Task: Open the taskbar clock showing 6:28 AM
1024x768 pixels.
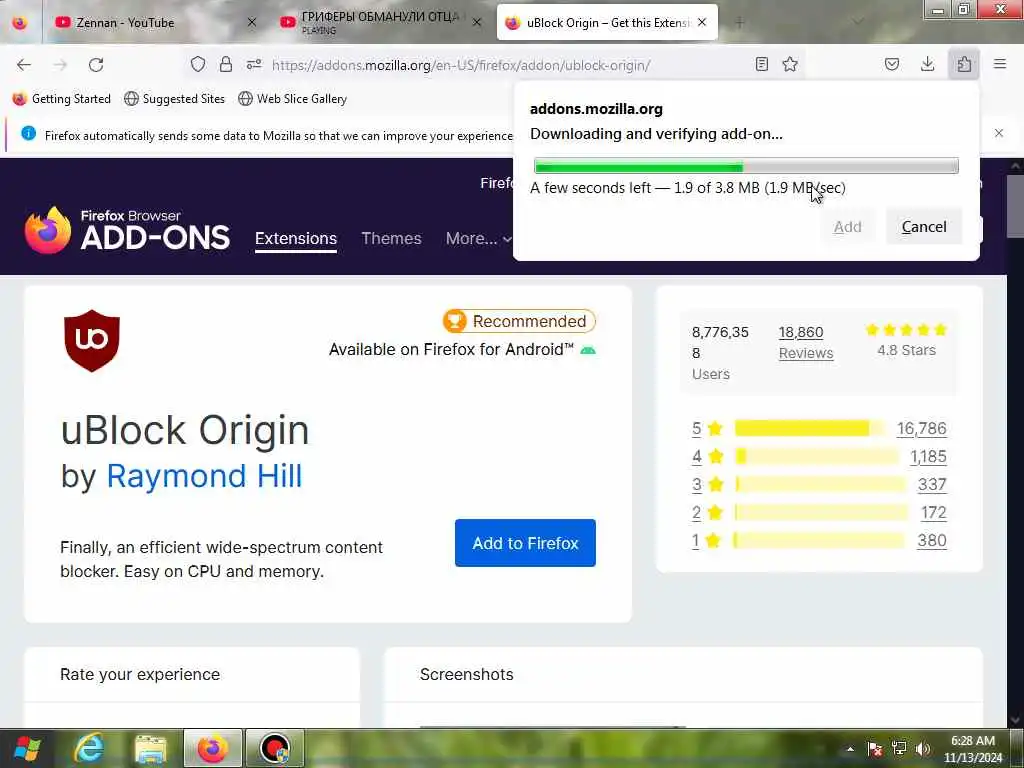Action: tap(972, 749)
